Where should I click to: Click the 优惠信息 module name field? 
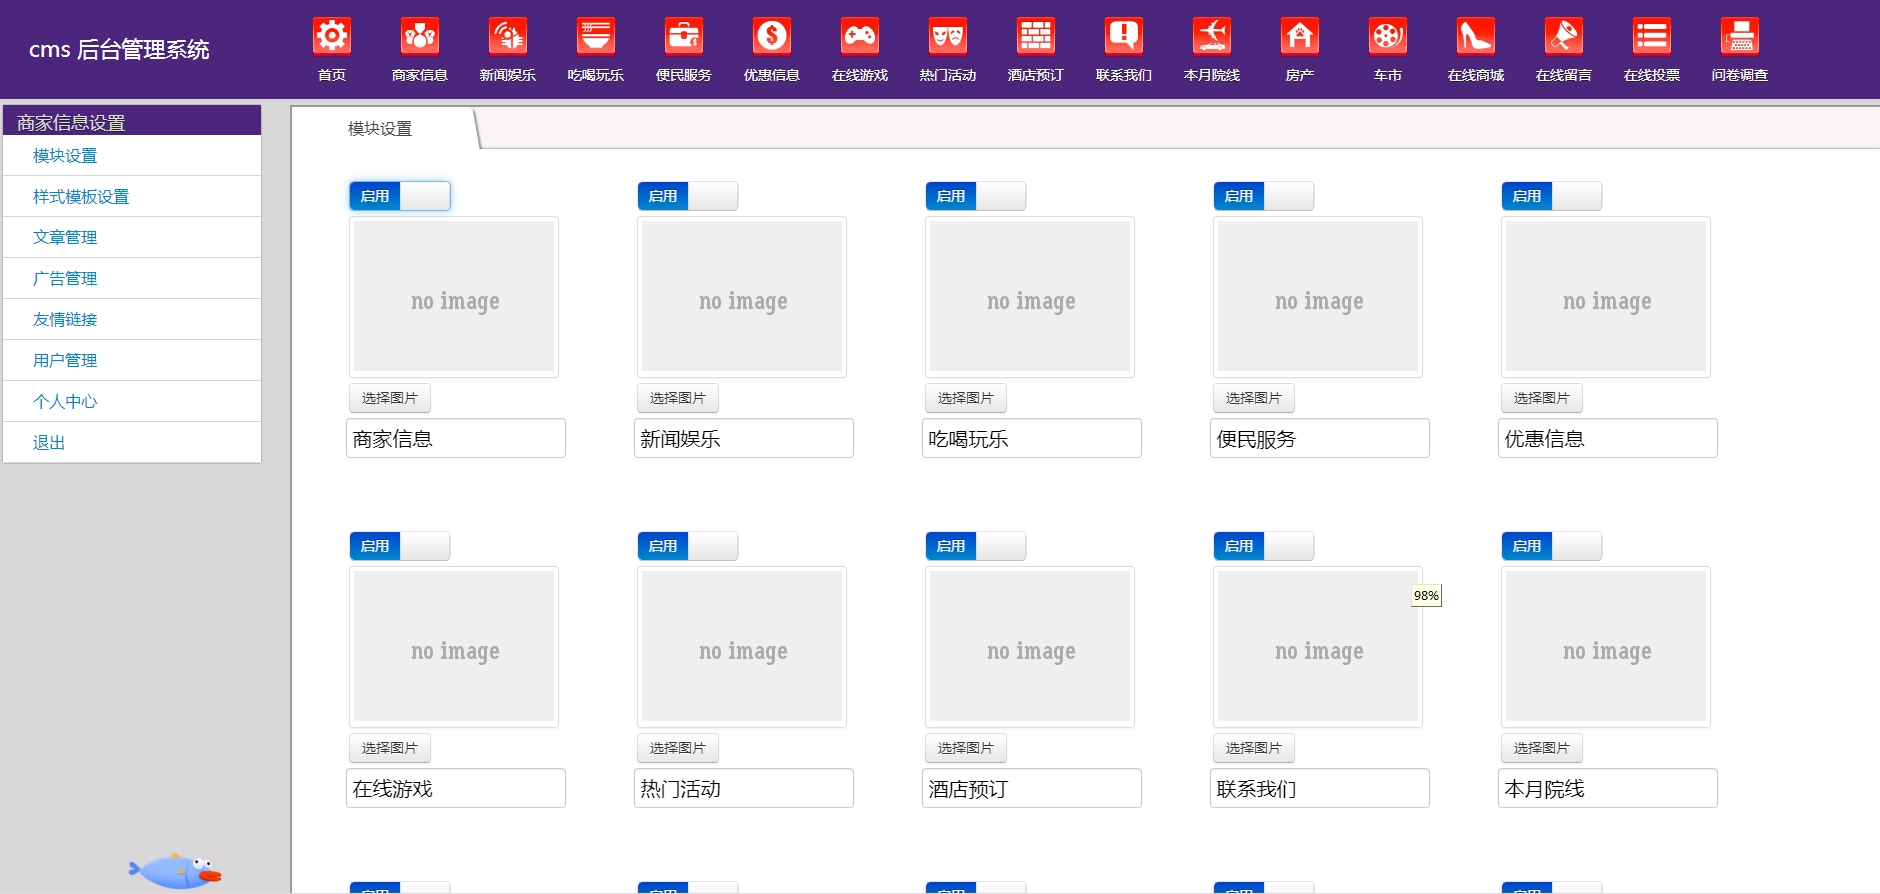coord(1608,438)
